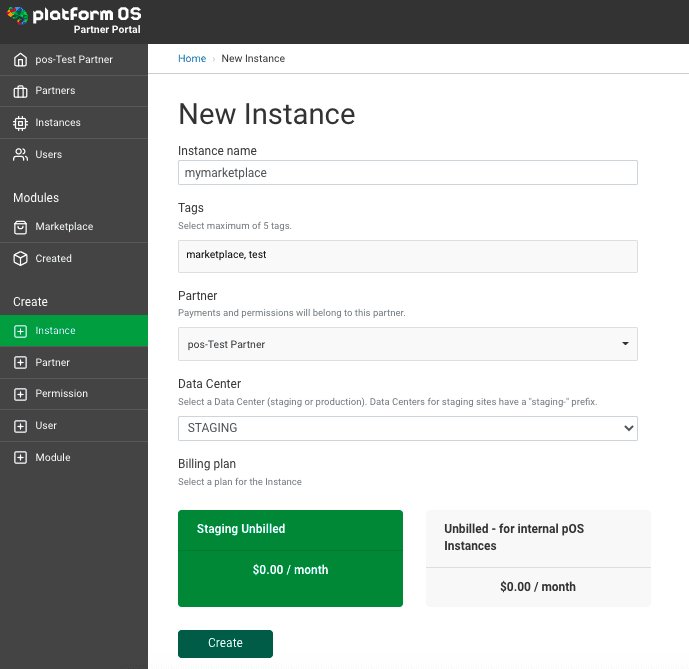Click the Modules section heading
The width and height of the screenshot is (689, 669).
click(36, 198)
